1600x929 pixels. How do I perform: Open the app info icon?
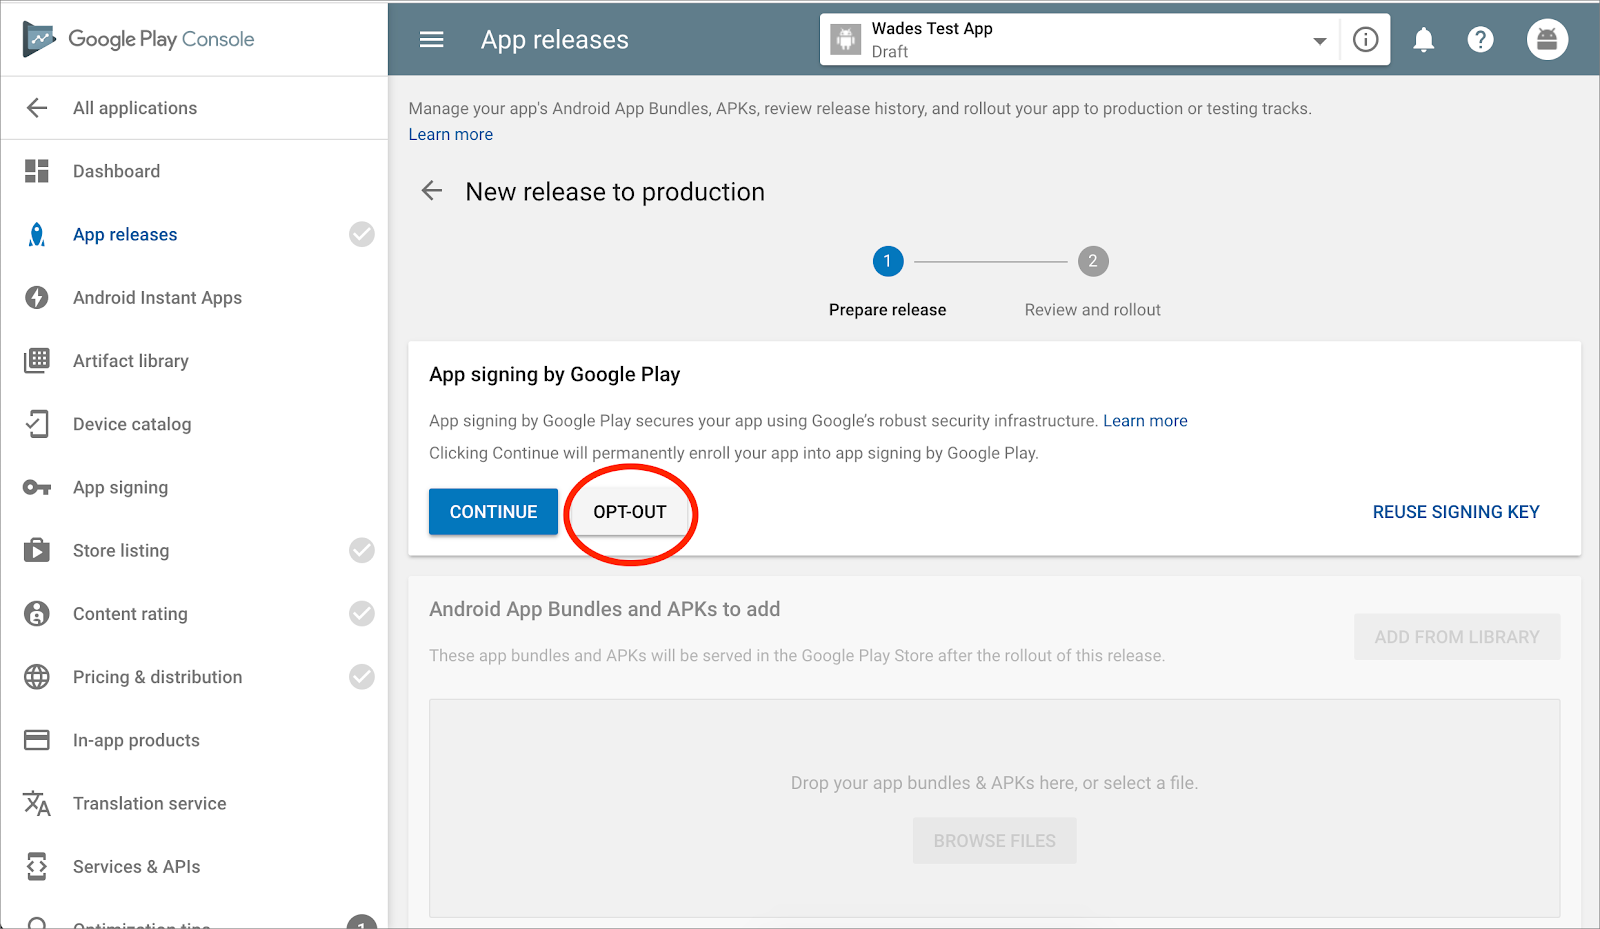point(1365,39)
